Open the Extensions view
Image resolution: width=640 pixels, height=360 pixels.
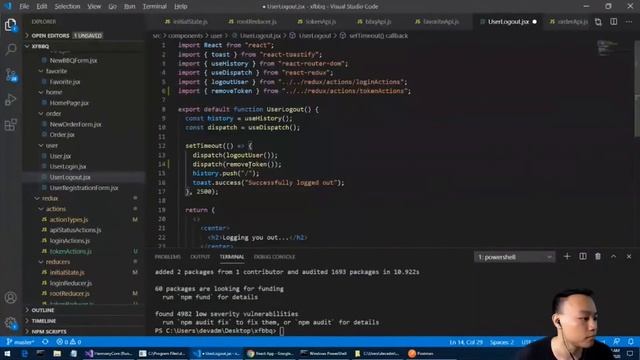11,124
